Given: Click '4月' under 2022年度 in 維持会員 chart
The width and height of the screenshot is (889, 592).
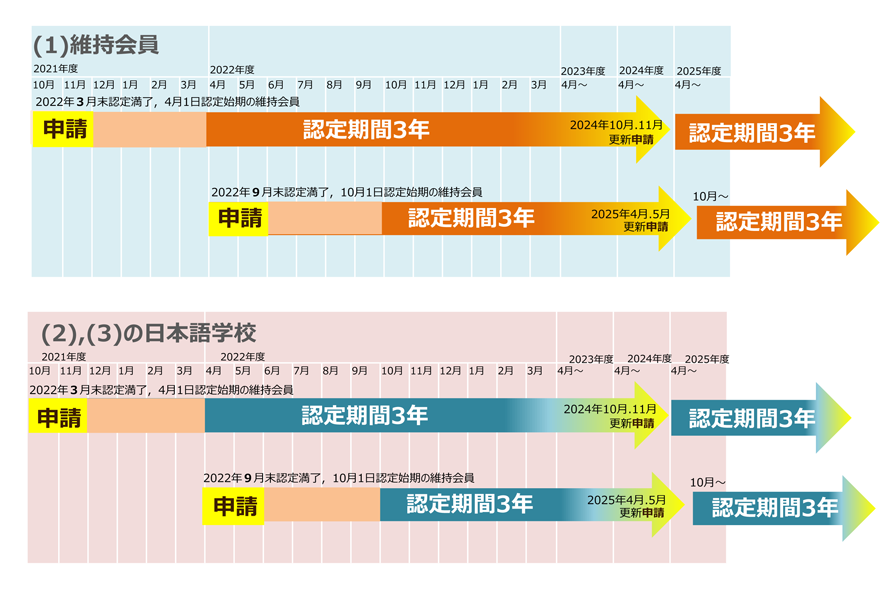Looking at the screenshot, I should [217, 85].
